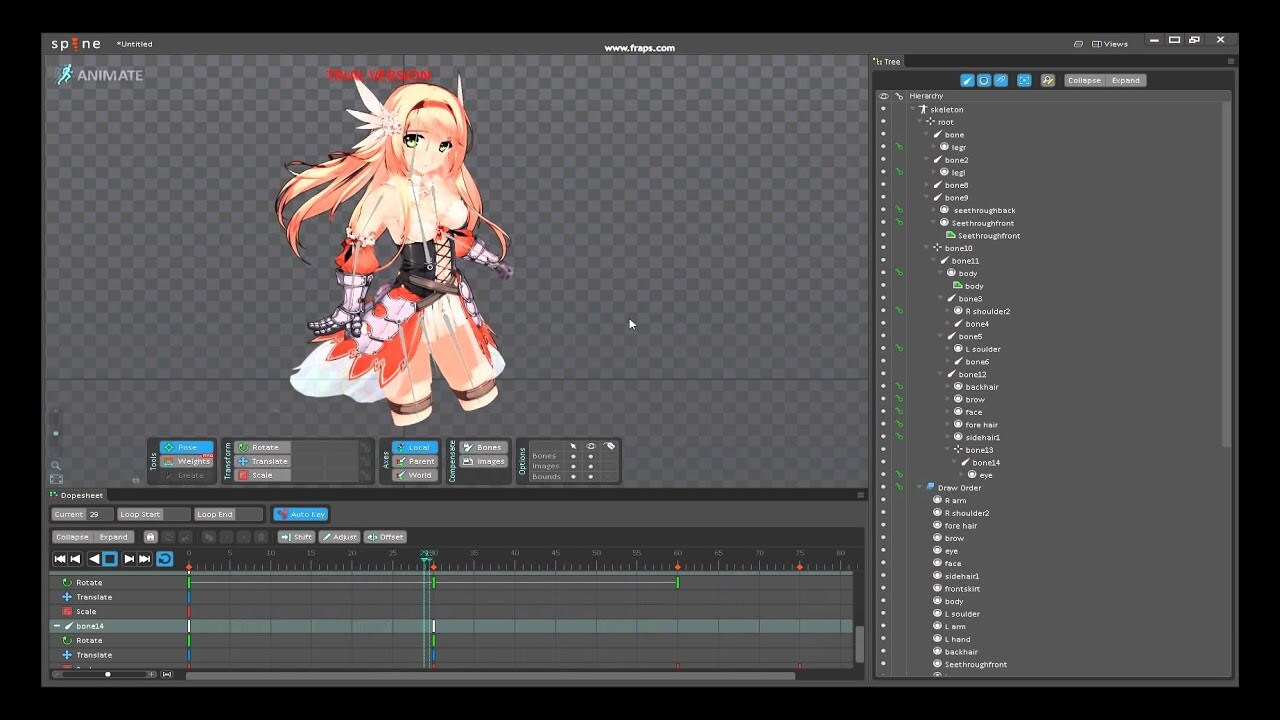Select Rotate in Transform panel
1280x720 pixels.
pyautogui.click(x=265, y=447)
